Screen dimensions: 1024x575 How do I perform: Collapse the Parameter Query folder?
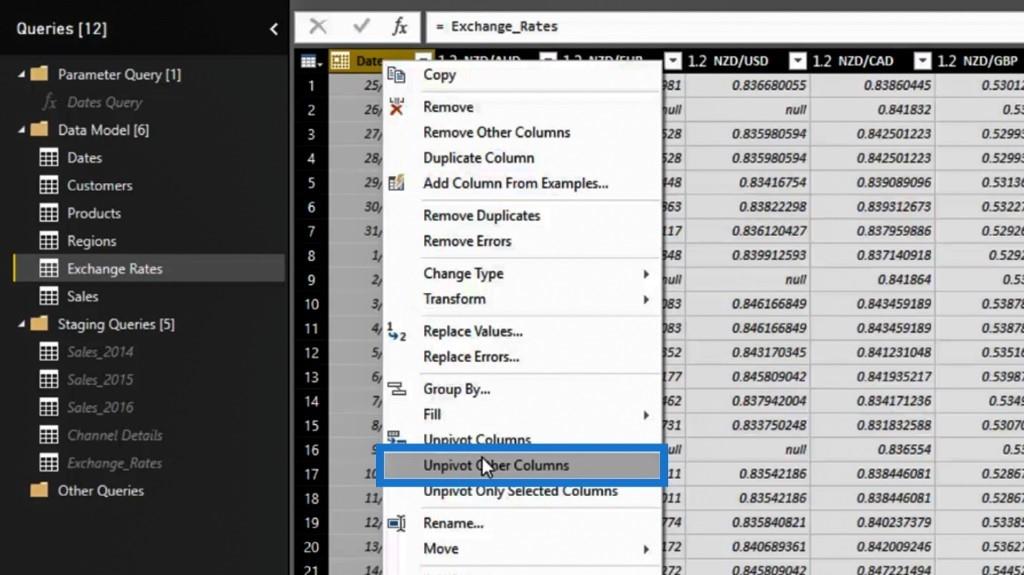tap(21, 74)
